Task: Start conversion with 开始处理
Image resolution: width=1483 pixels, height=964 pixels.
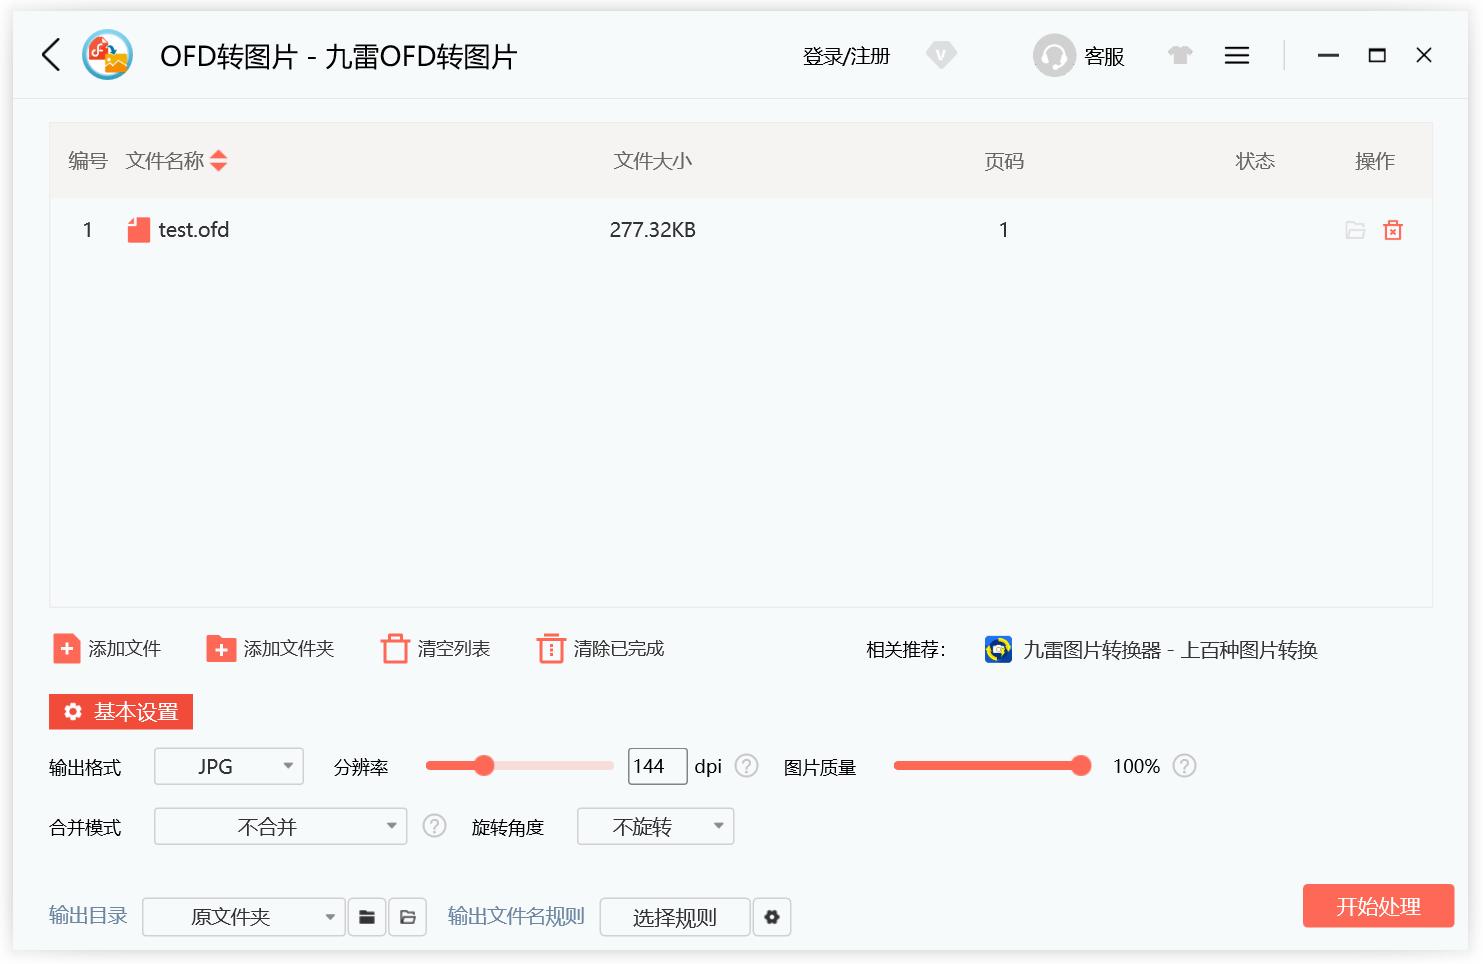Action: click(1378, 906)
